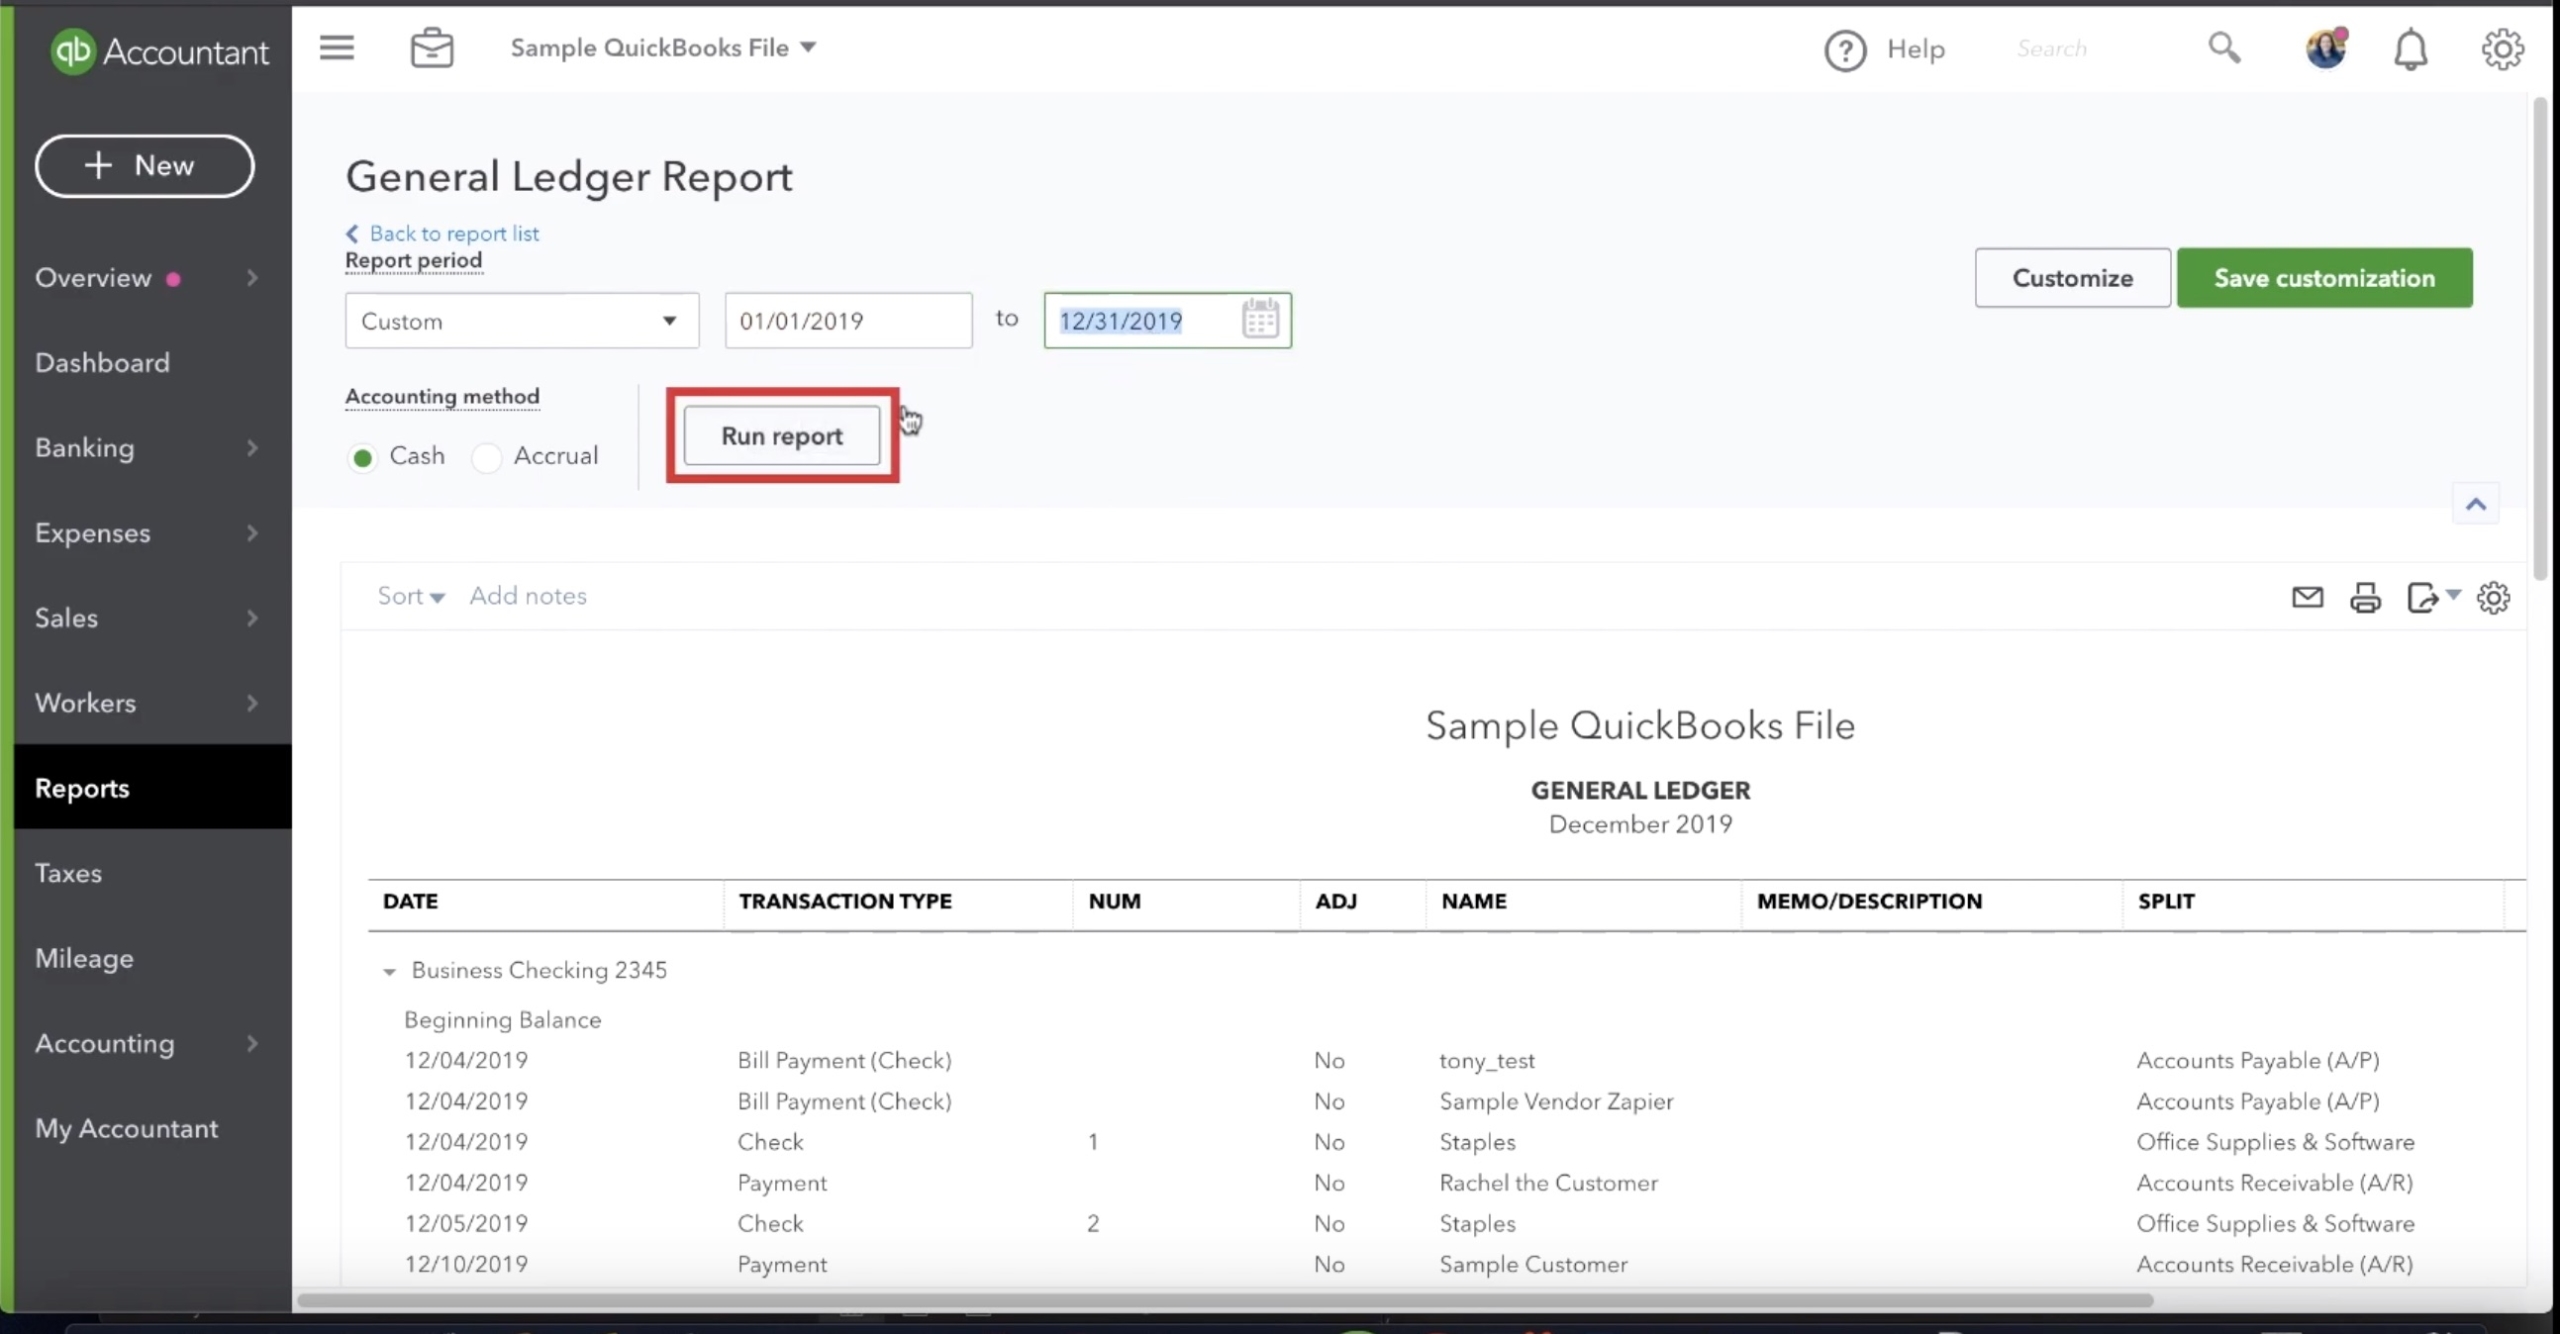Click the MEMO/DESCRIPTION column header
The width and height of the screenshot is (2560, 1334).
click(x=1869, y=901)
